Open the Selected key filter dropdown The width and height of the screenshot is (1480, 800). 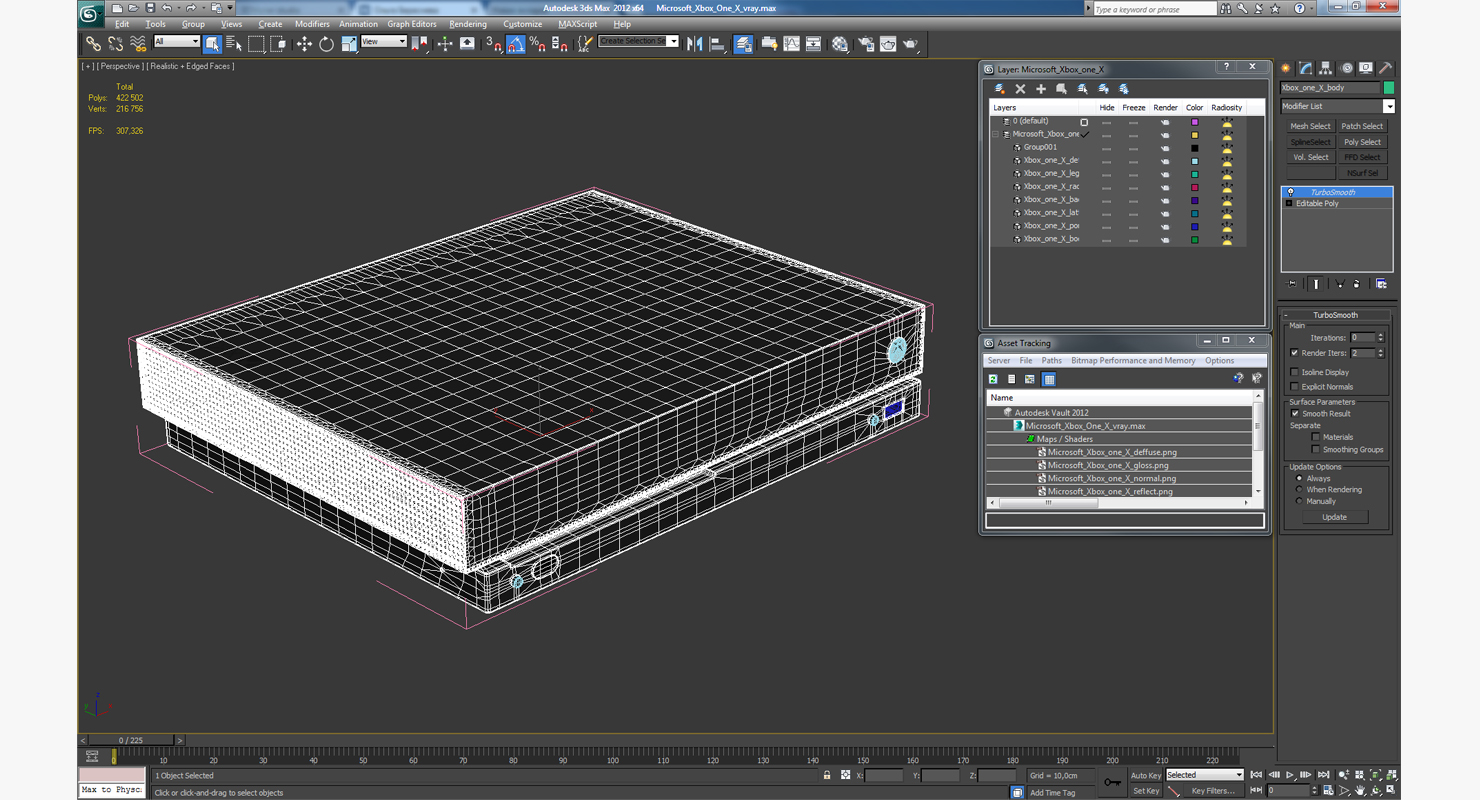point(1204,775)
